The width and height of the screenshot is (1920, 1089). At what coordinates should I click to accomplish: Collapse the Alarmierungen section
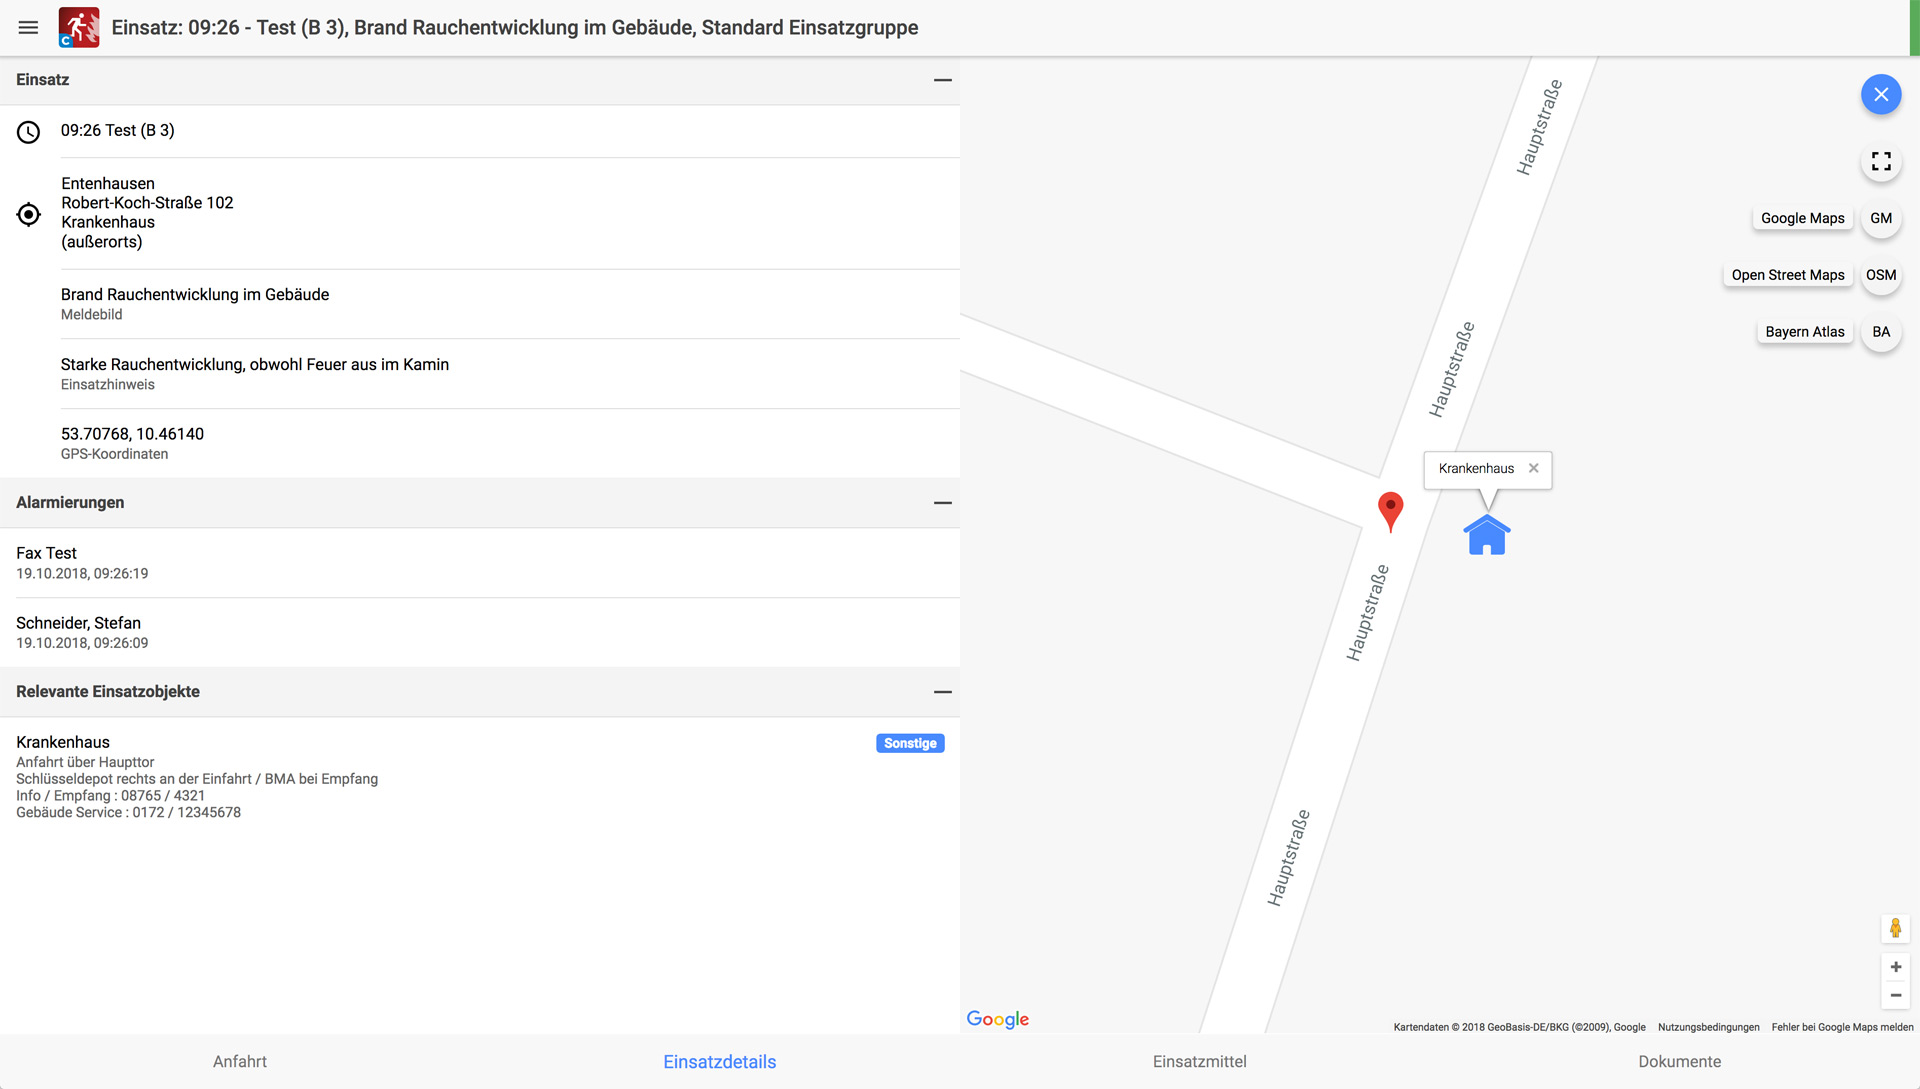(x=942, y=503)
